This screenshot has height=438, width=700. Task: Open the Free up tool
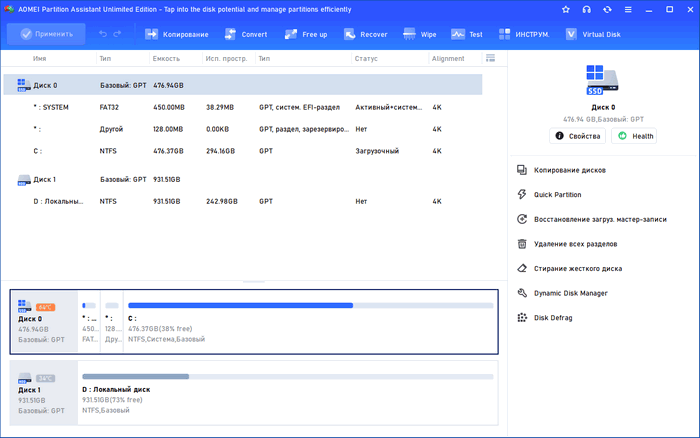point(307,34)
